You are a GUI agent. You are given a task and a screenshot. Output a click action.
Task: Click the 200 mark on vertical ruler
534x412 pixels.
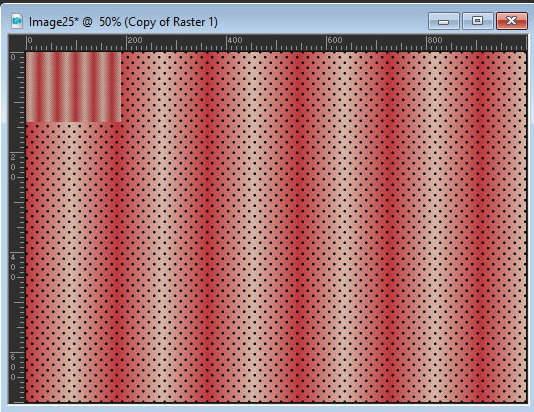[13, 167]
